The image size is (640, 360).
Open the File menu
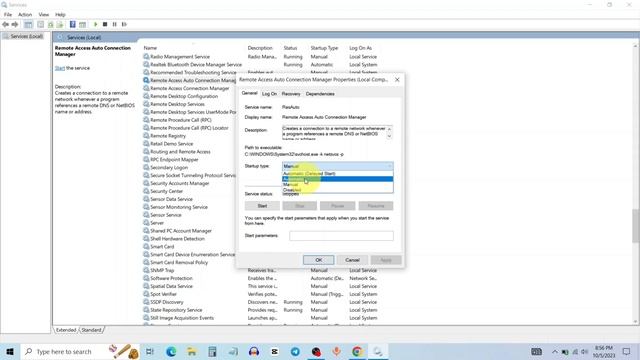8,15
